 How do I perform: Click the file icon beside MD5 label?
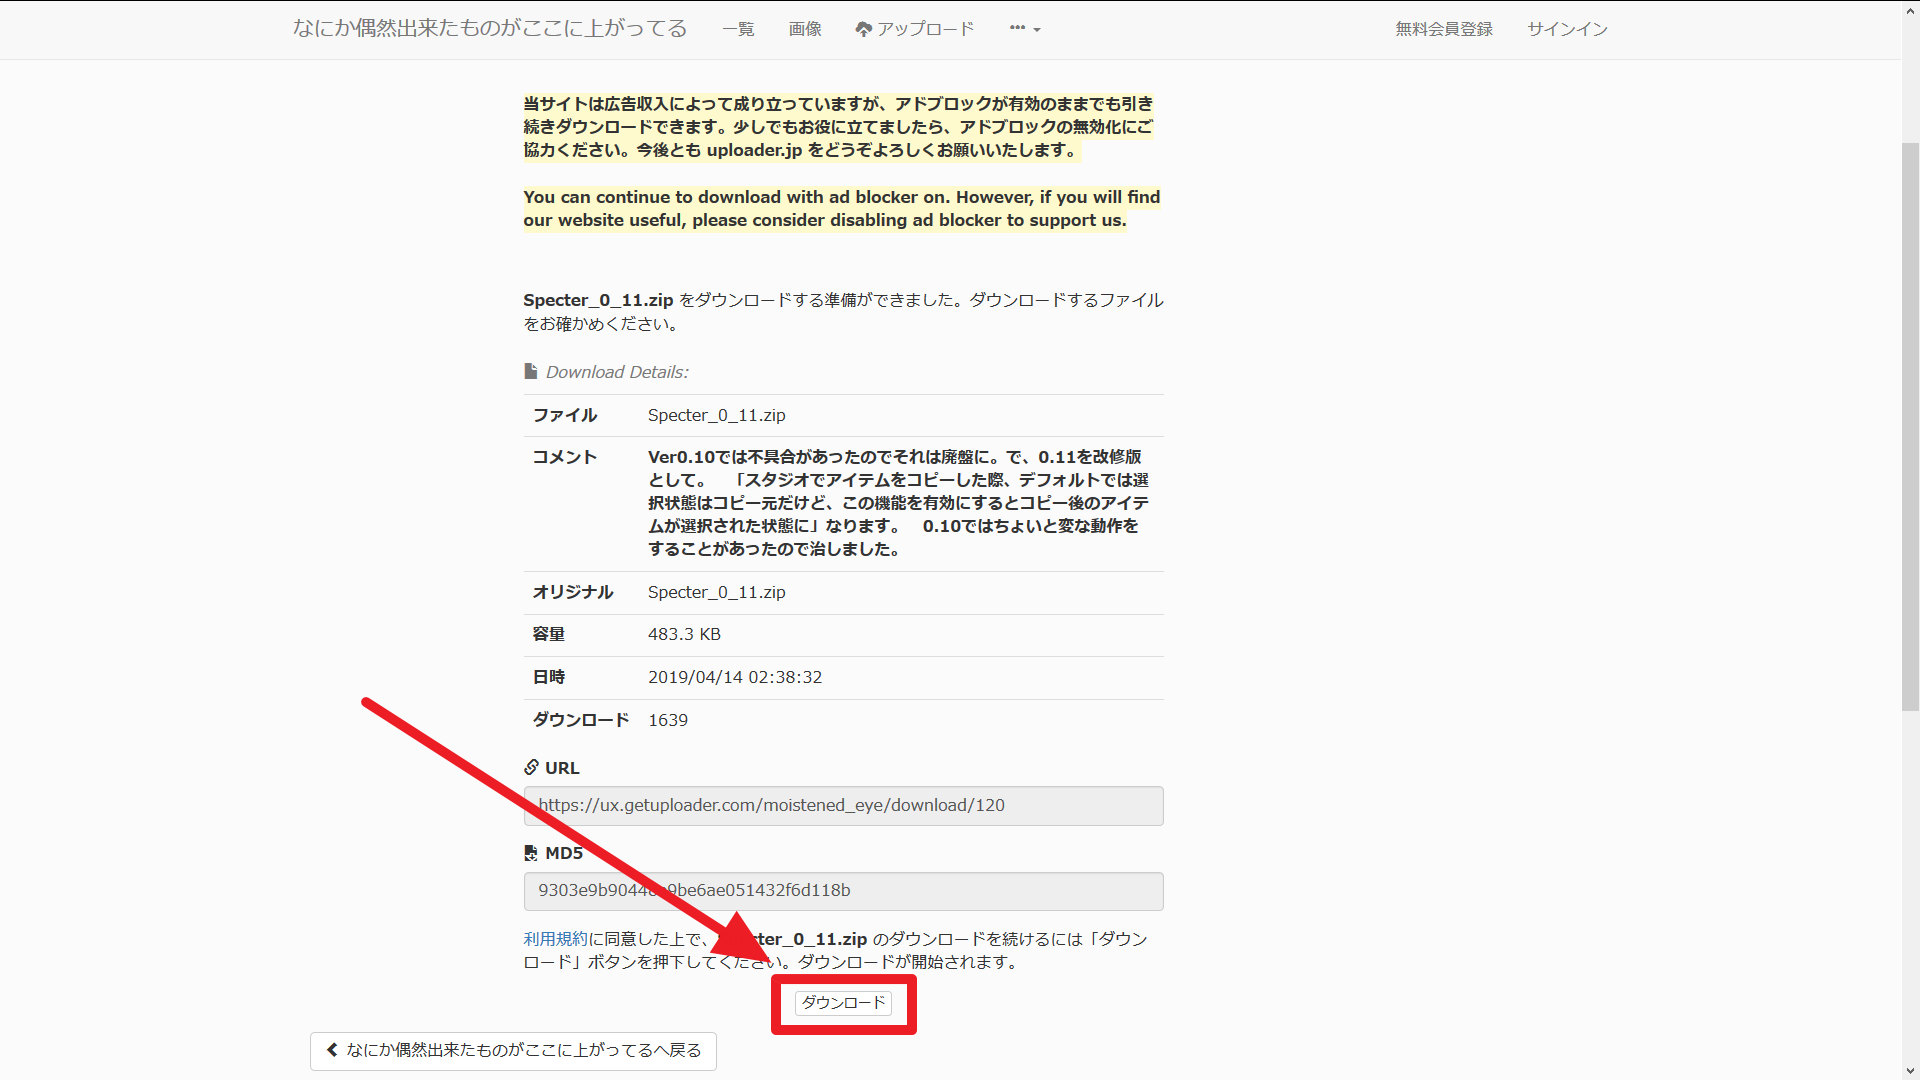(x=531, y=853)
